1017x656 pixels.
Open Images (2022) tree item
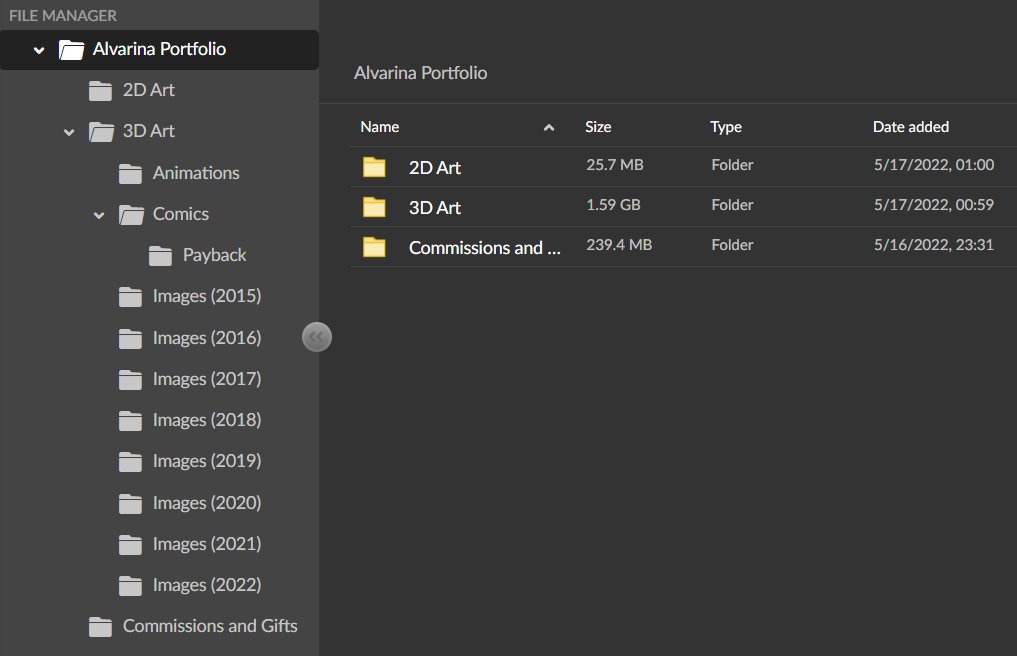207,585
